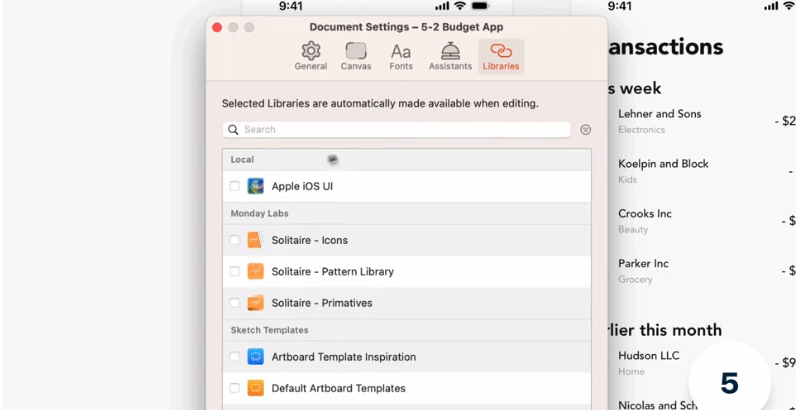
Task: Click the library Search field
Action: click(396, 130)
